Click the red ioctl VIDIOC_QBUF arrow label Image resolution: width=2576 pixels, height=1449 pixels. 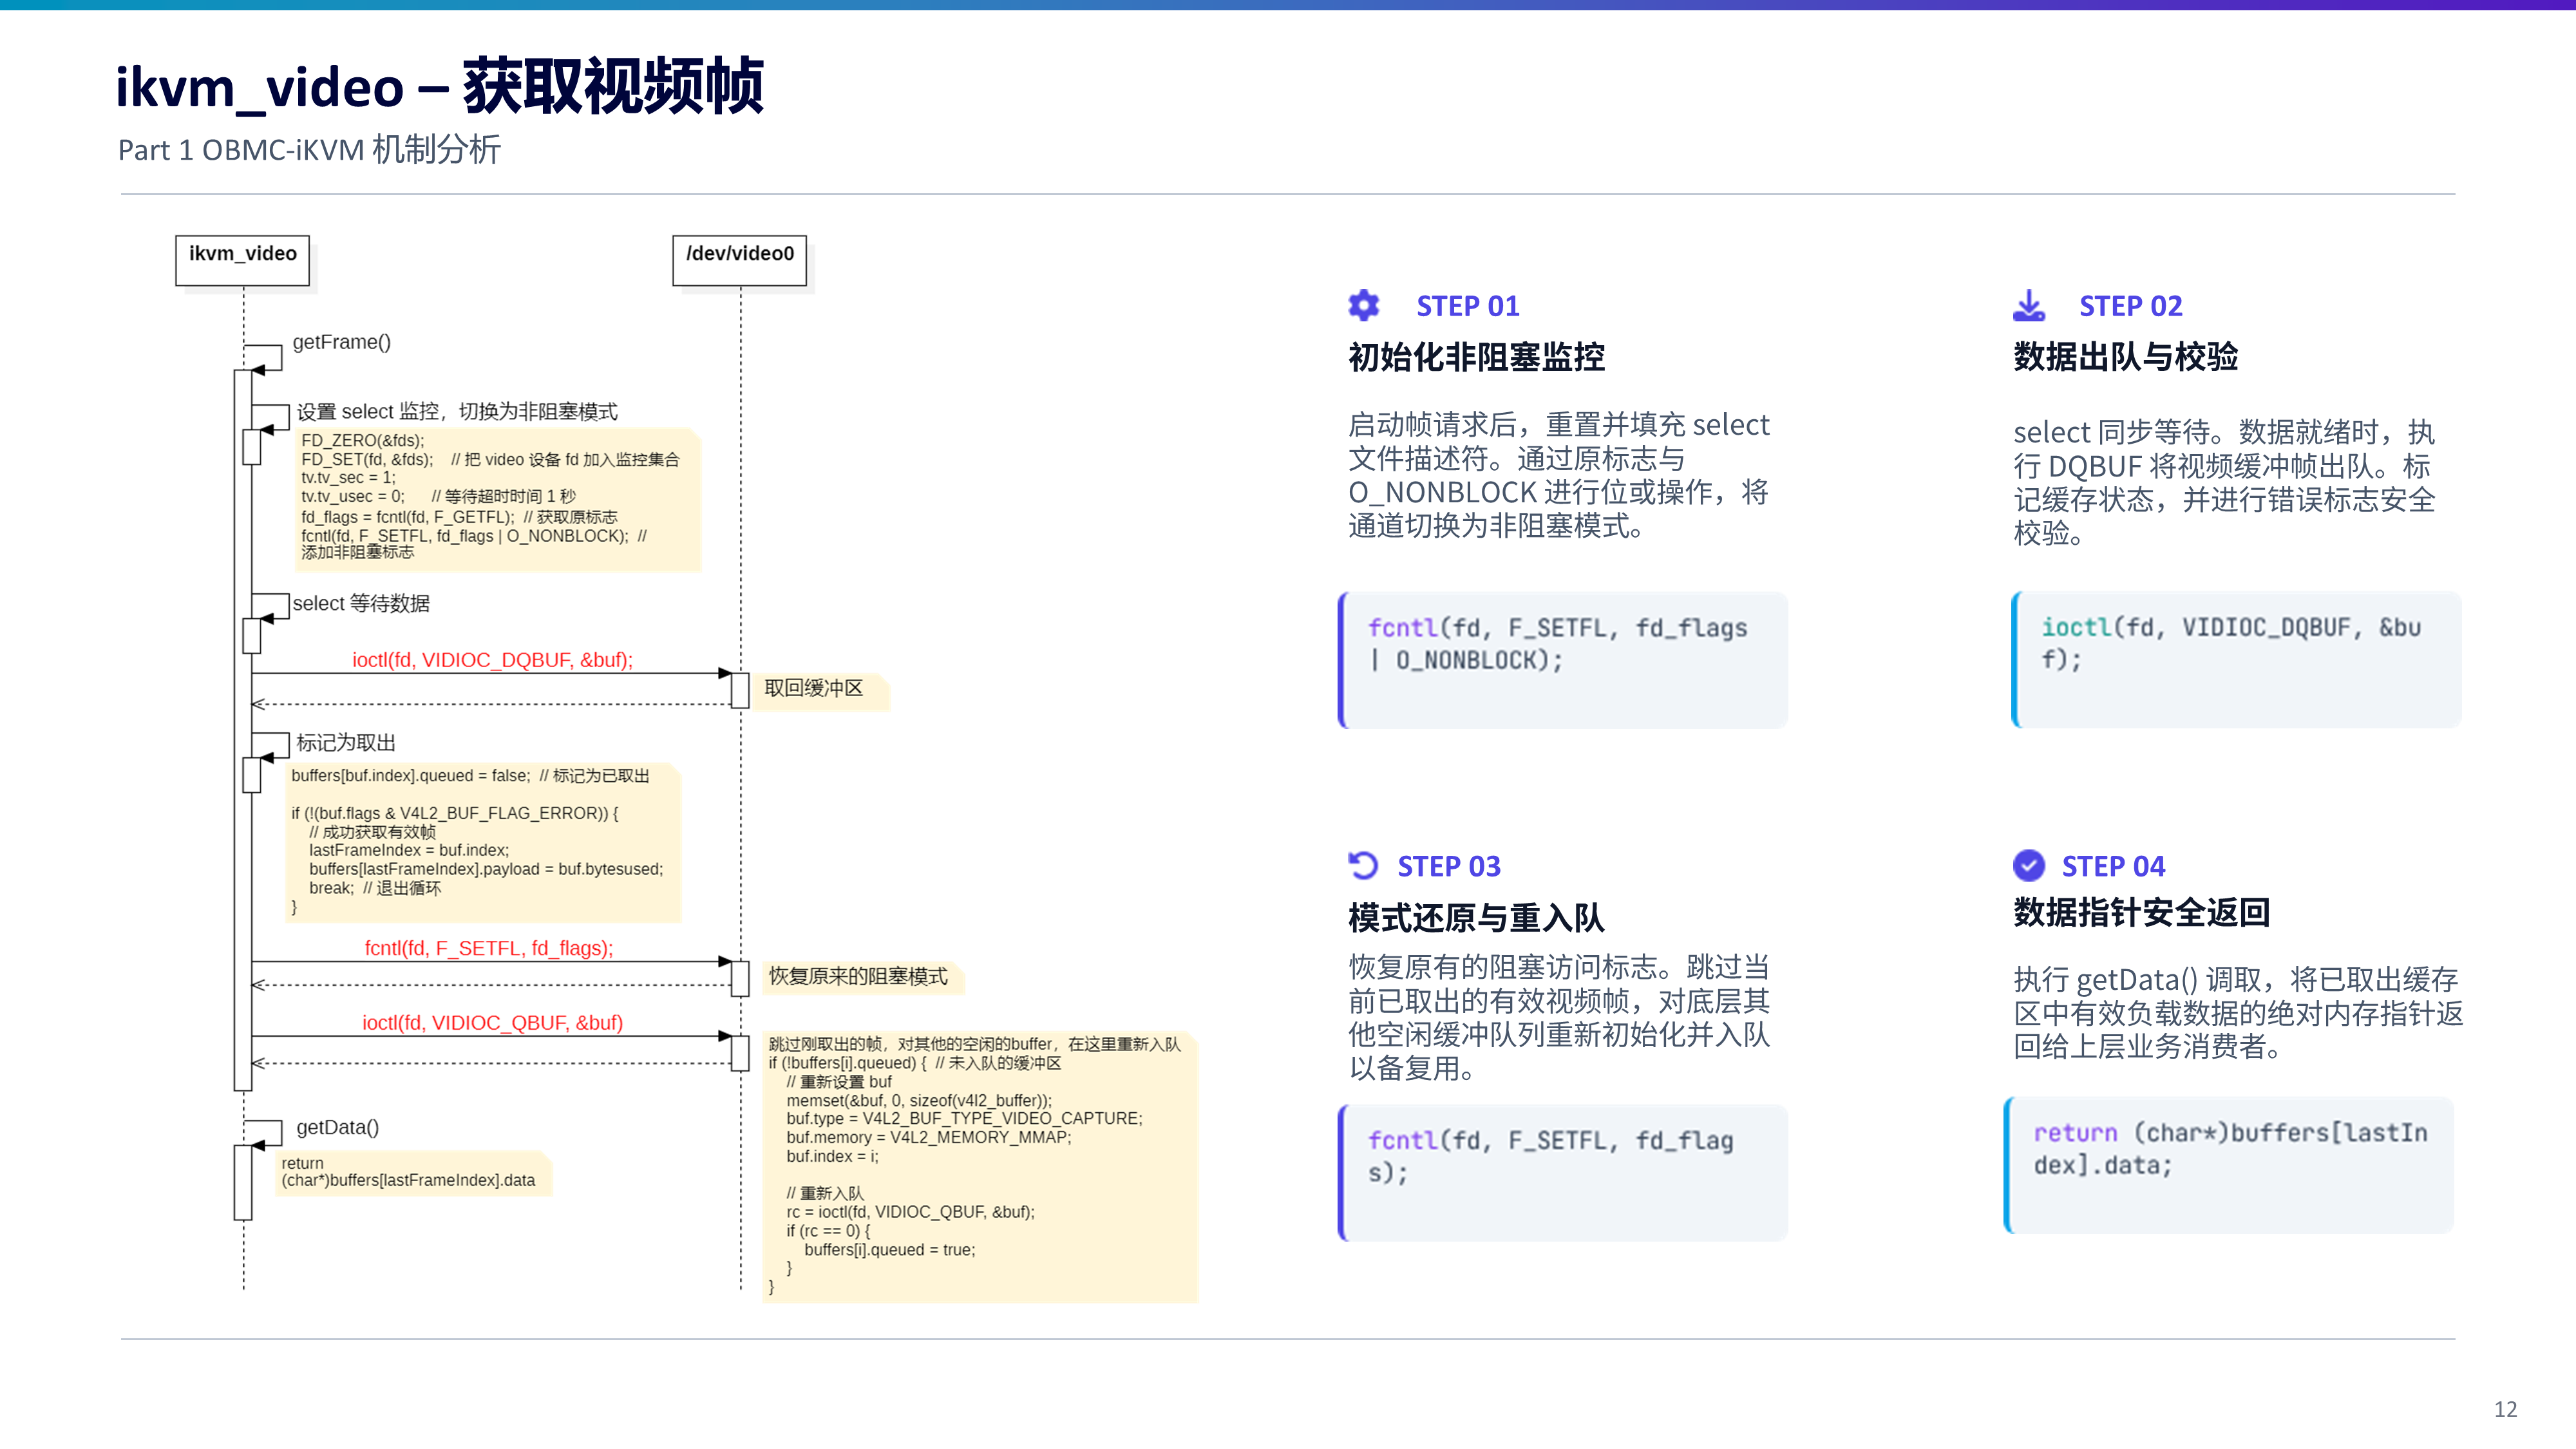pos(492,1022)
